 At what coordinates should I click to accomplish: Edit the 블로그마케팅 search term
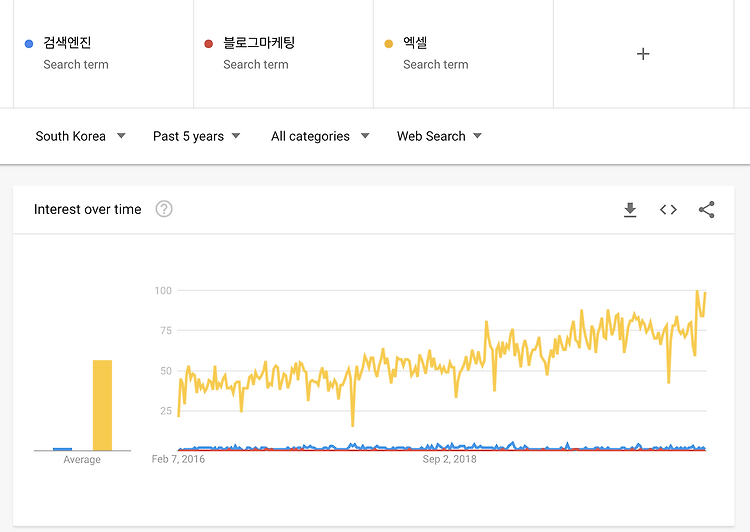(259, 43)
